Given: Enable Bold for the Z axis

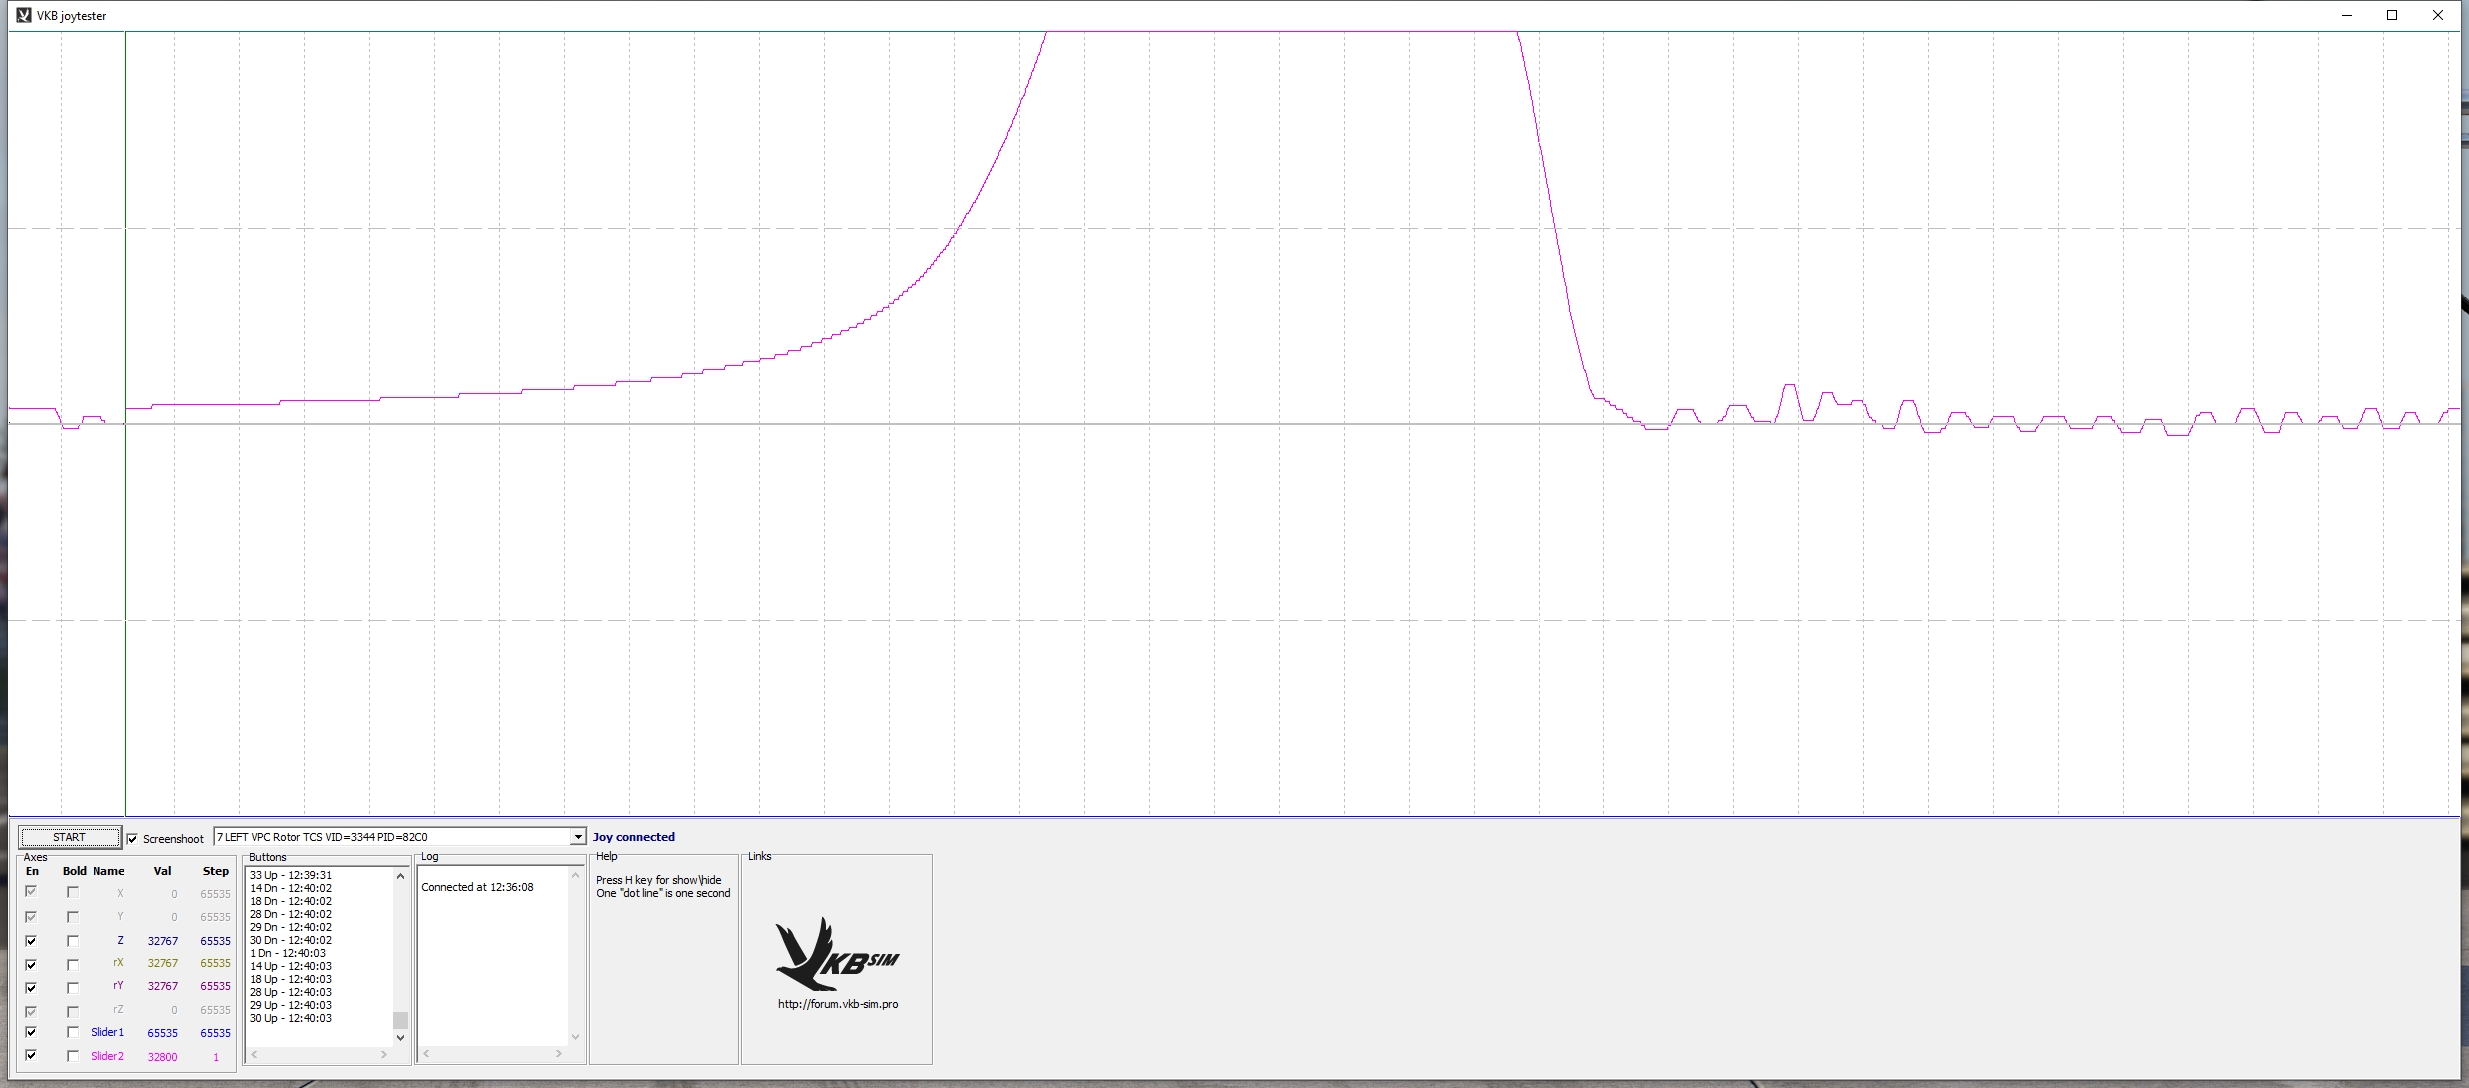Looking at the screenshot, I should click(x=73, y=941).
